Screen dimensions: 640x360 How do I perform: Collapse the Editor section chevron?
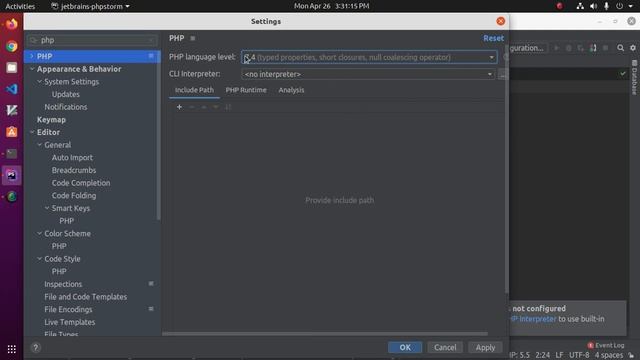coord(32,132)
